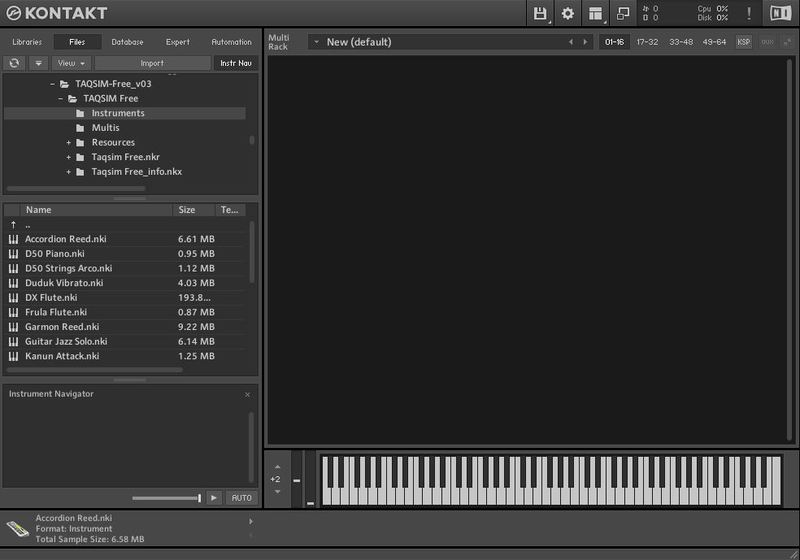Open the View dropdown menu
The width and height of the screenshot is (800, 560).
pos(71,63)
